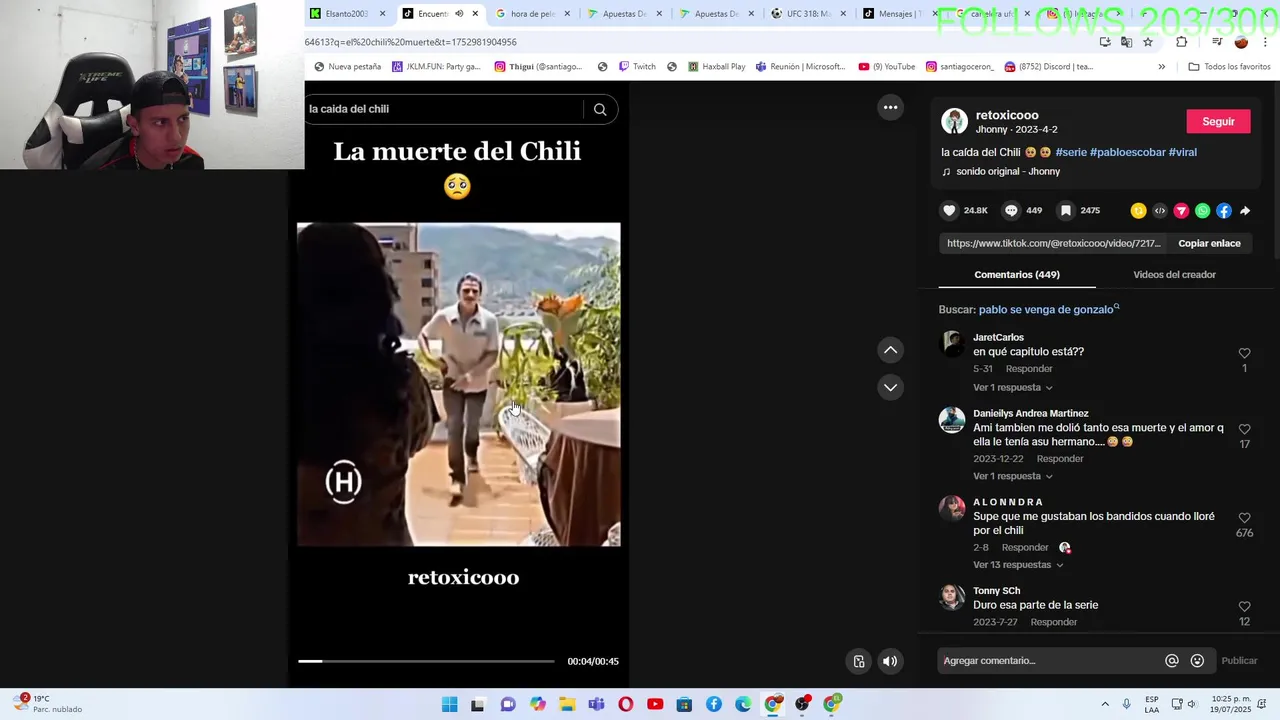
Task: Click the search magnifier in TikTok search box
Action: click(x=600, y=109)
